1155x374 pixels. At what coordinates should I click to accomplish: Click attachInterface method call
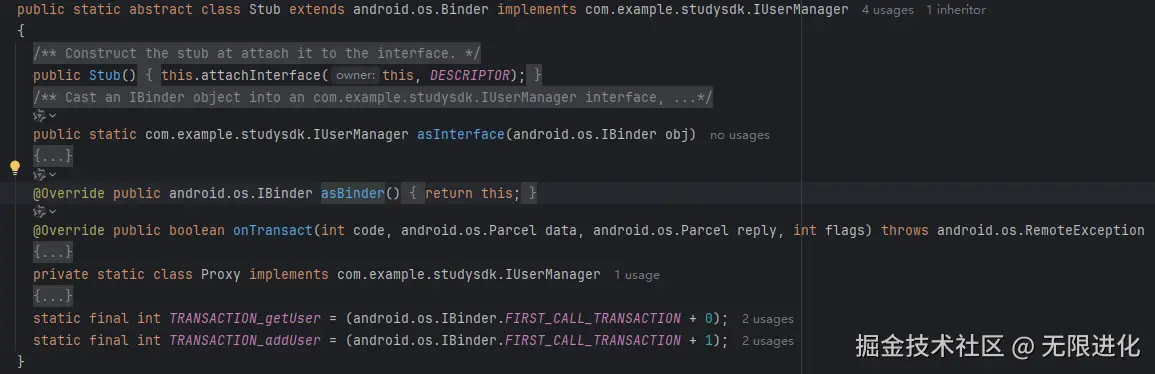pos(261,76)
